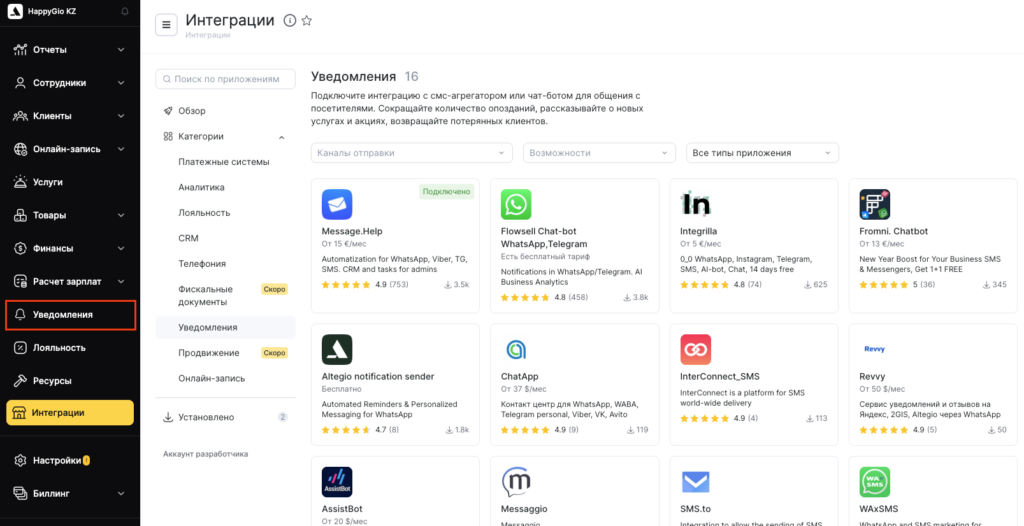Open the Fromni. Chatbot app icon
Screen dimensions: 1024x526
[x=874, y=205]
